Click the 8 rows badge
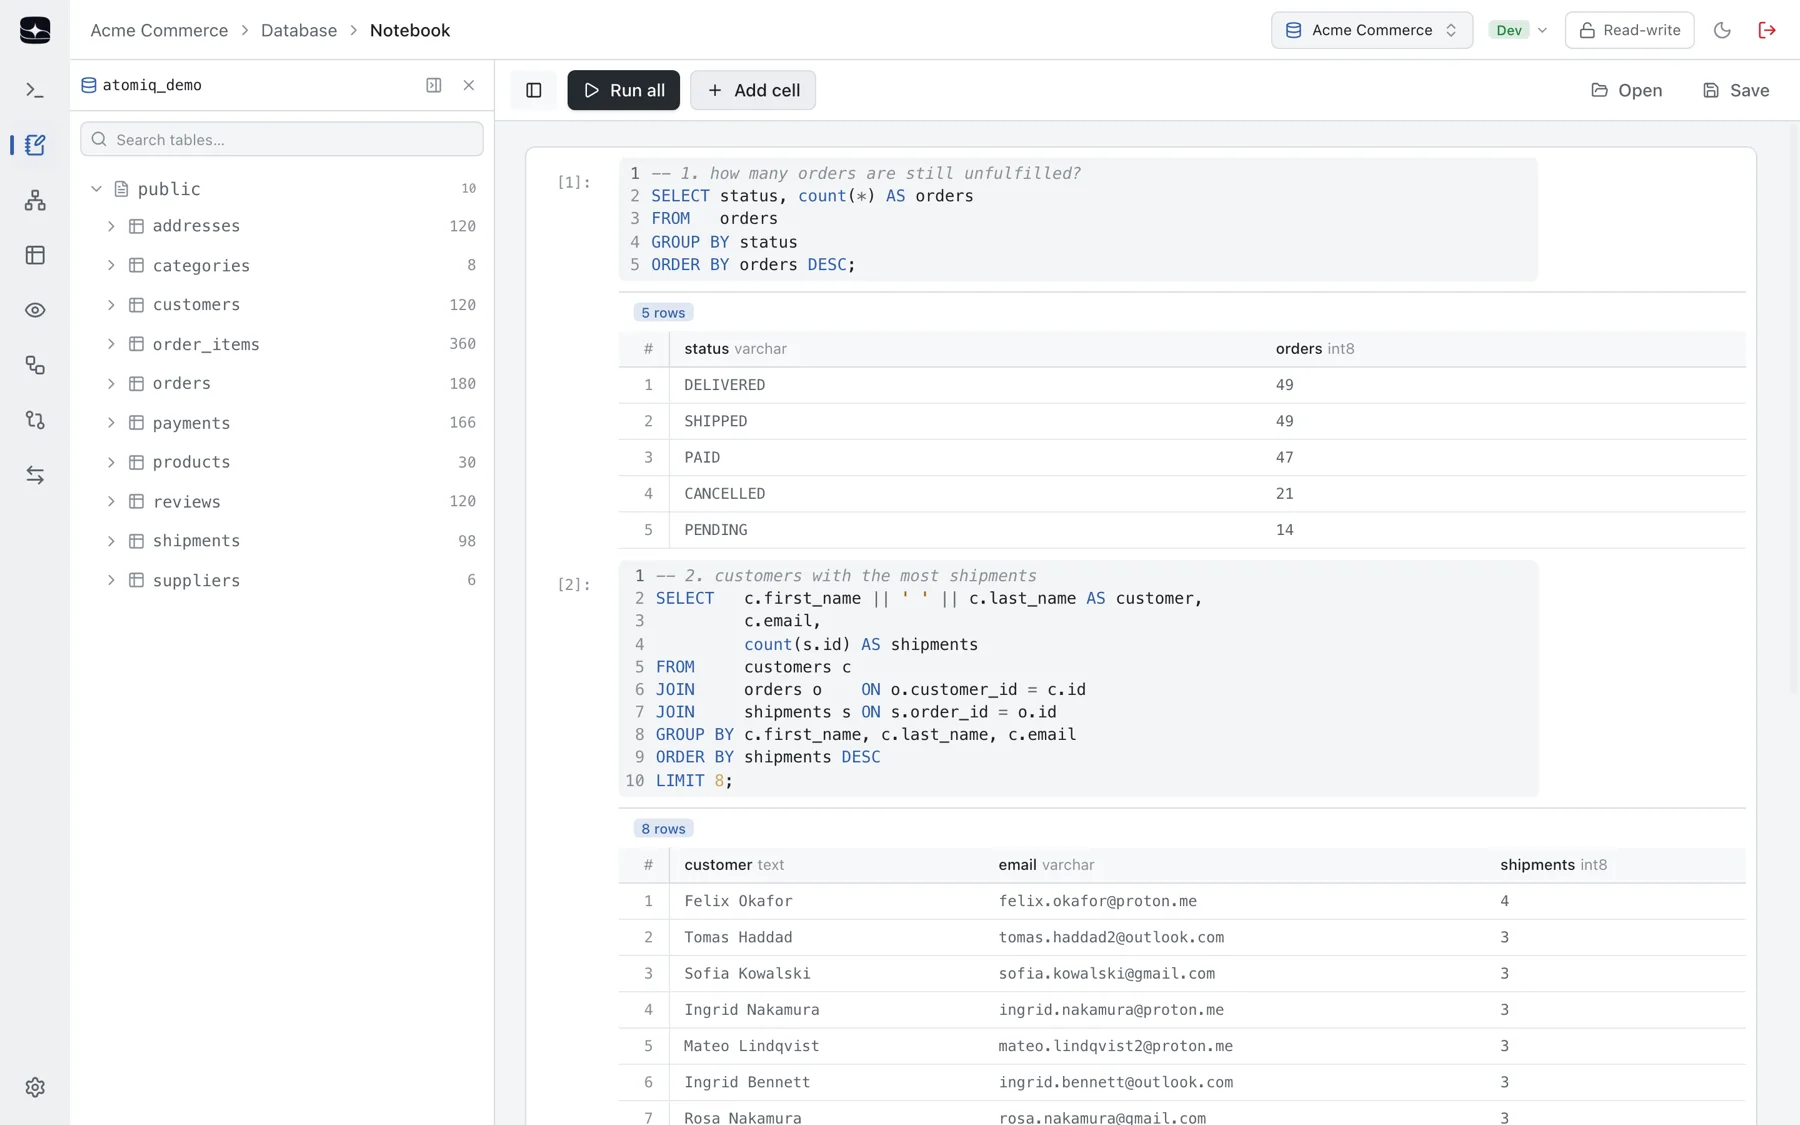The height and width of the screenshot is (1125, 1800). click(663, 829)
